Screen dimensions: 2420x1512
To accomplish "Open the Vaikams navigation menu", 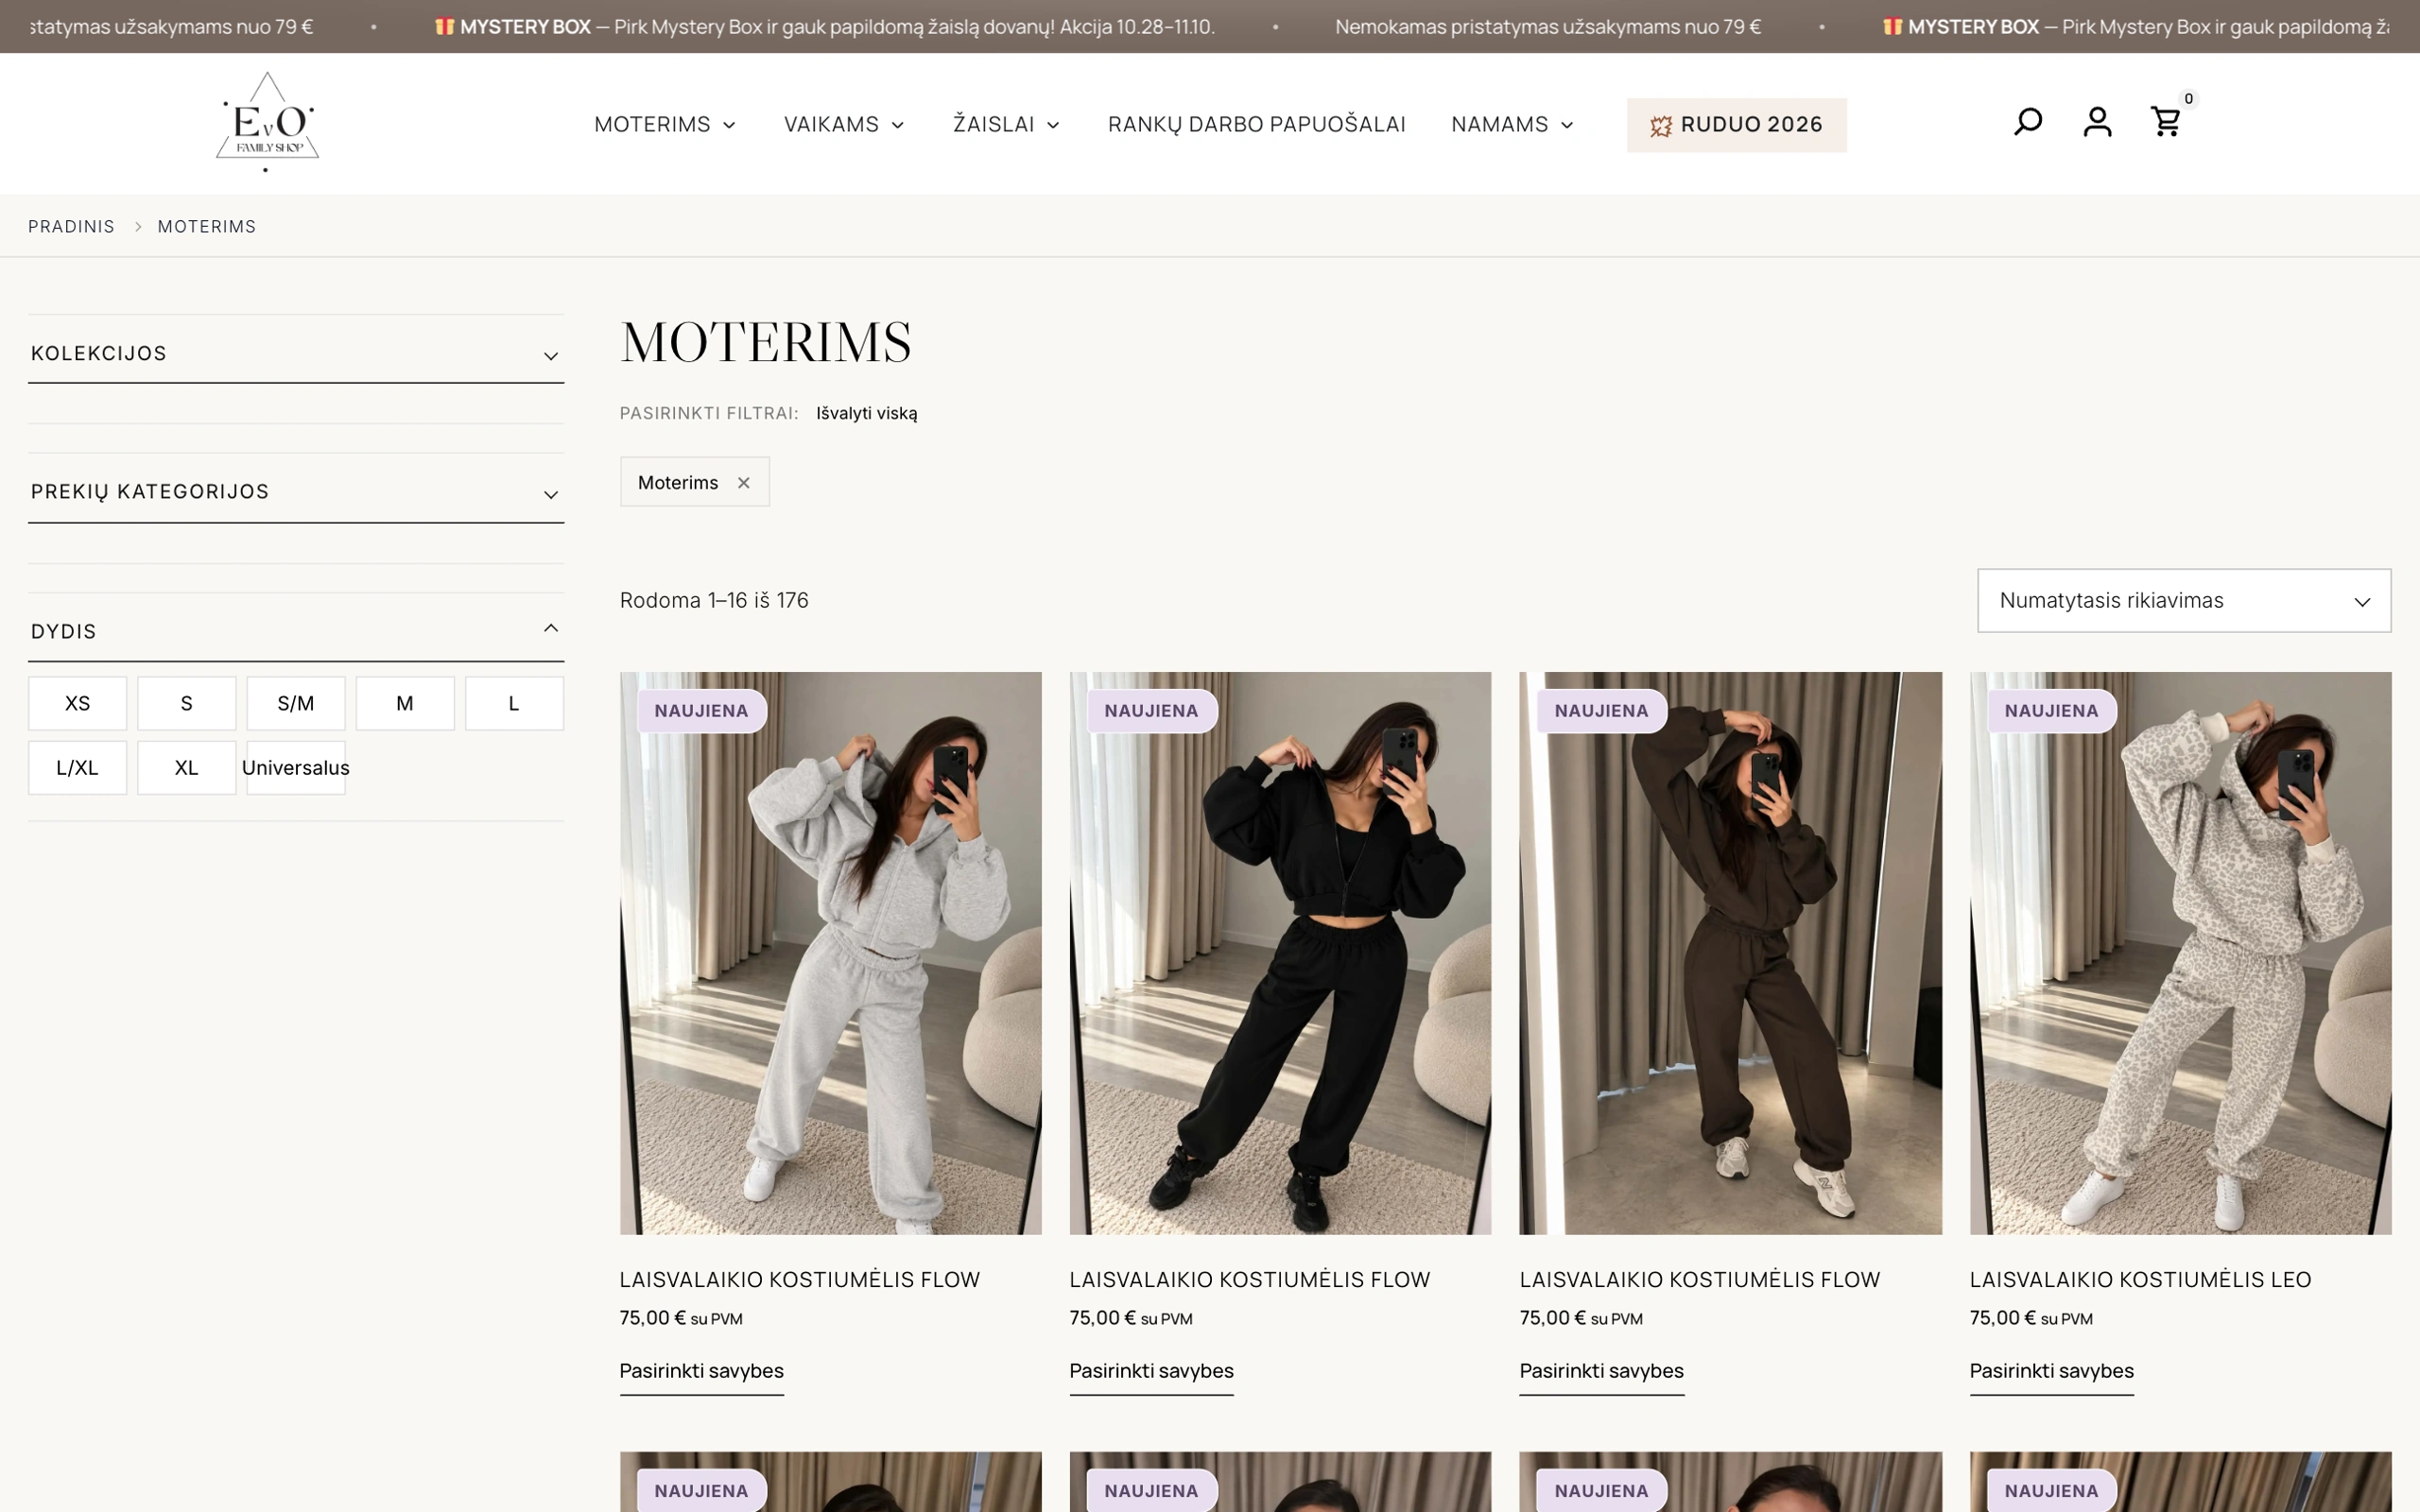I will (844, 124).
